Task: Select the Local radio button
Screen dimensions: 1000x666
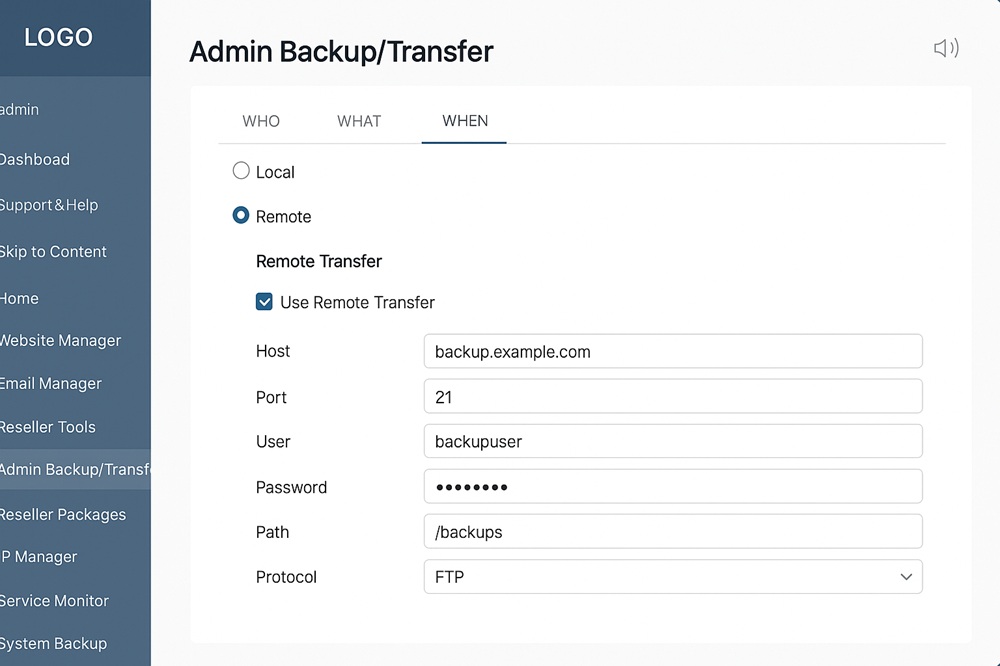Action: coord(241,171)
